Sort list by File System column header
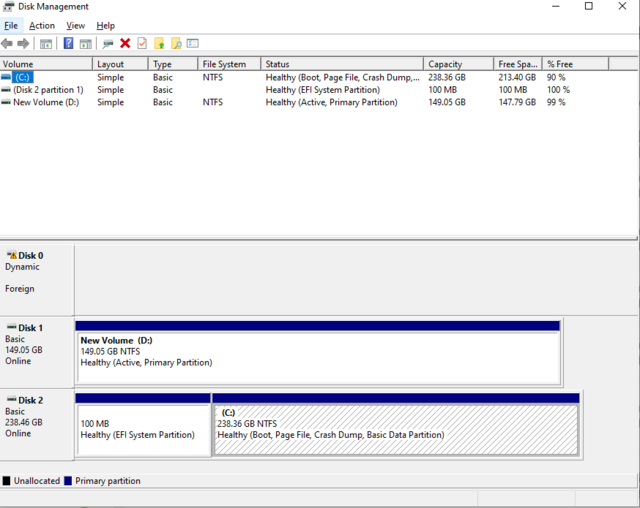 tap(224, 64)
